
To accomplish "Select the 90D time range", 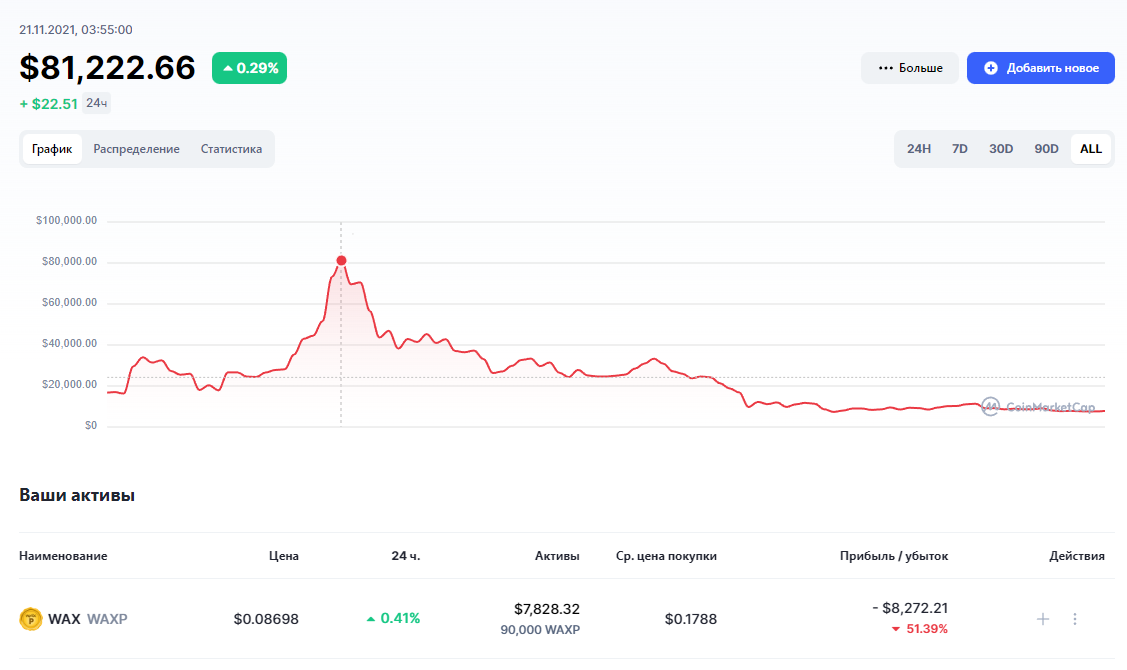I will click(1046, 149).
